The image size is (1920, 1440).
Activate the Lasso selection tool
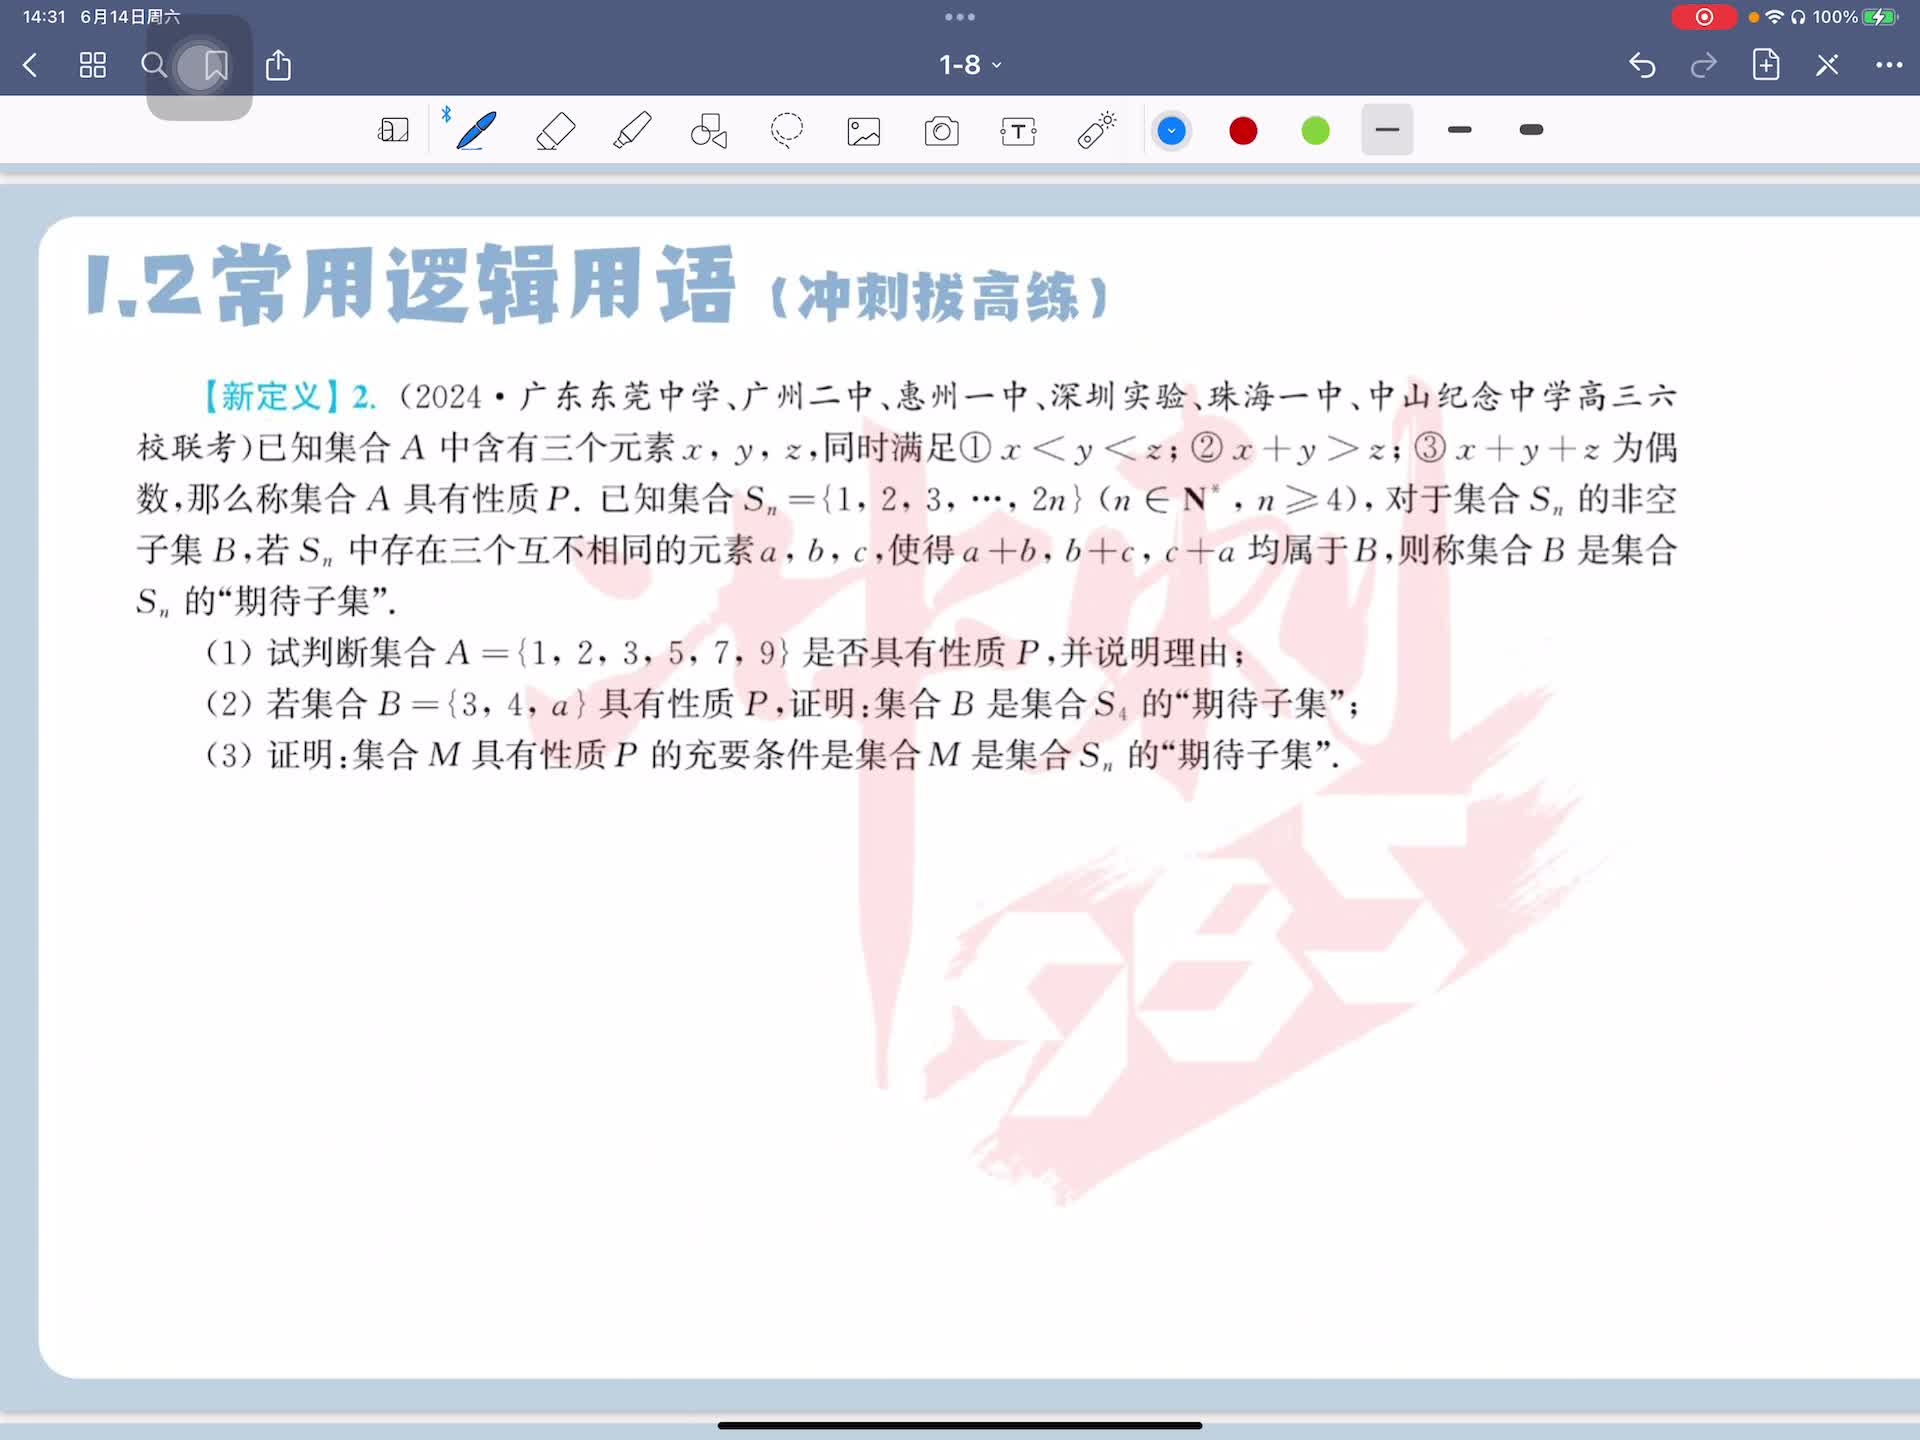click(x=787, y=131)
